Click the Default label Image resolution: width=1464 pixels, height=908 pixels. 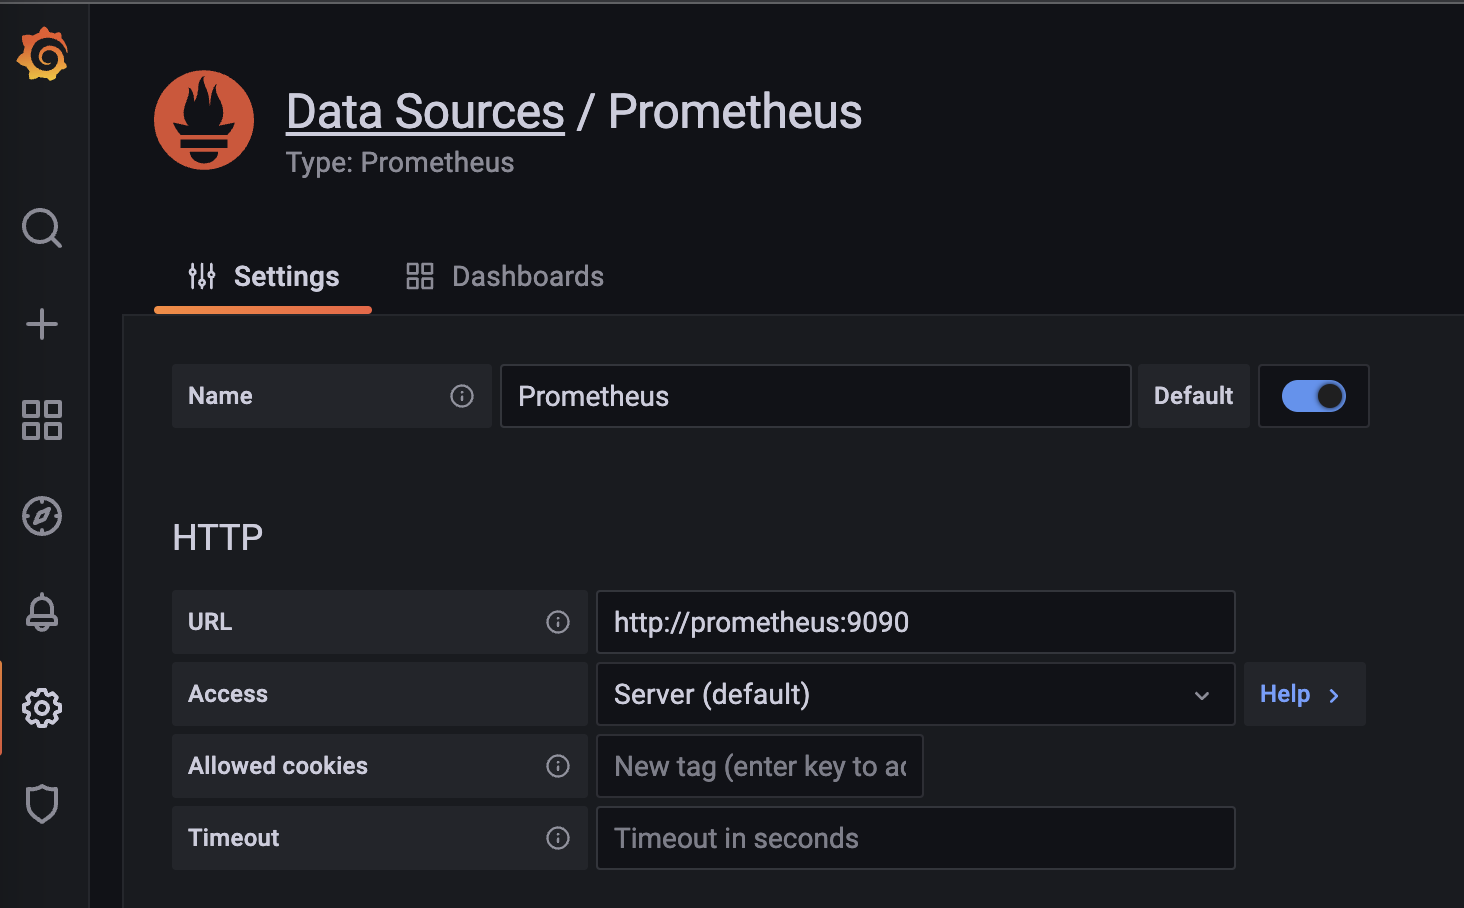click(x=1194, y=396)
